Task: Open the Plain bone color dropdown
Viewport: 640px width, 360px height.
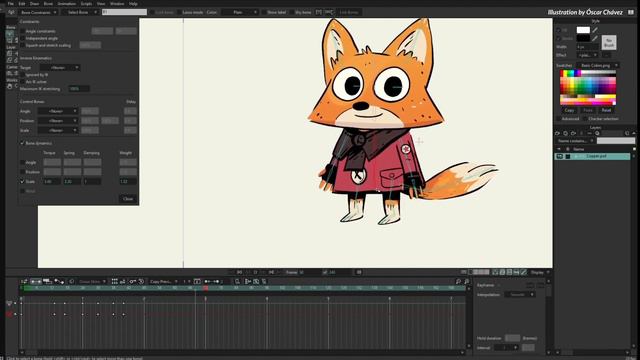Action: click(x=240, y=12)
